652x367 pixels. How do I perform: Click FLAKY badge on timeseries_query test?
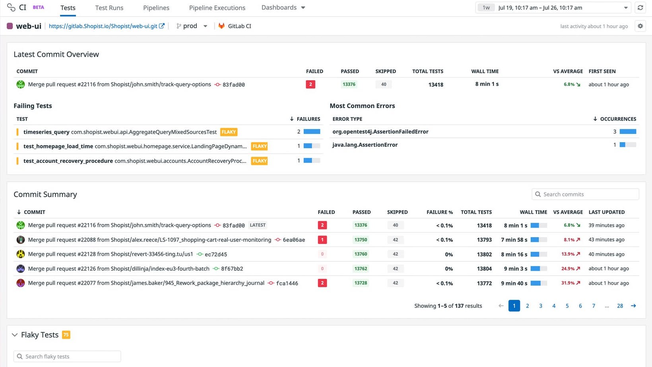pos(229,132)
